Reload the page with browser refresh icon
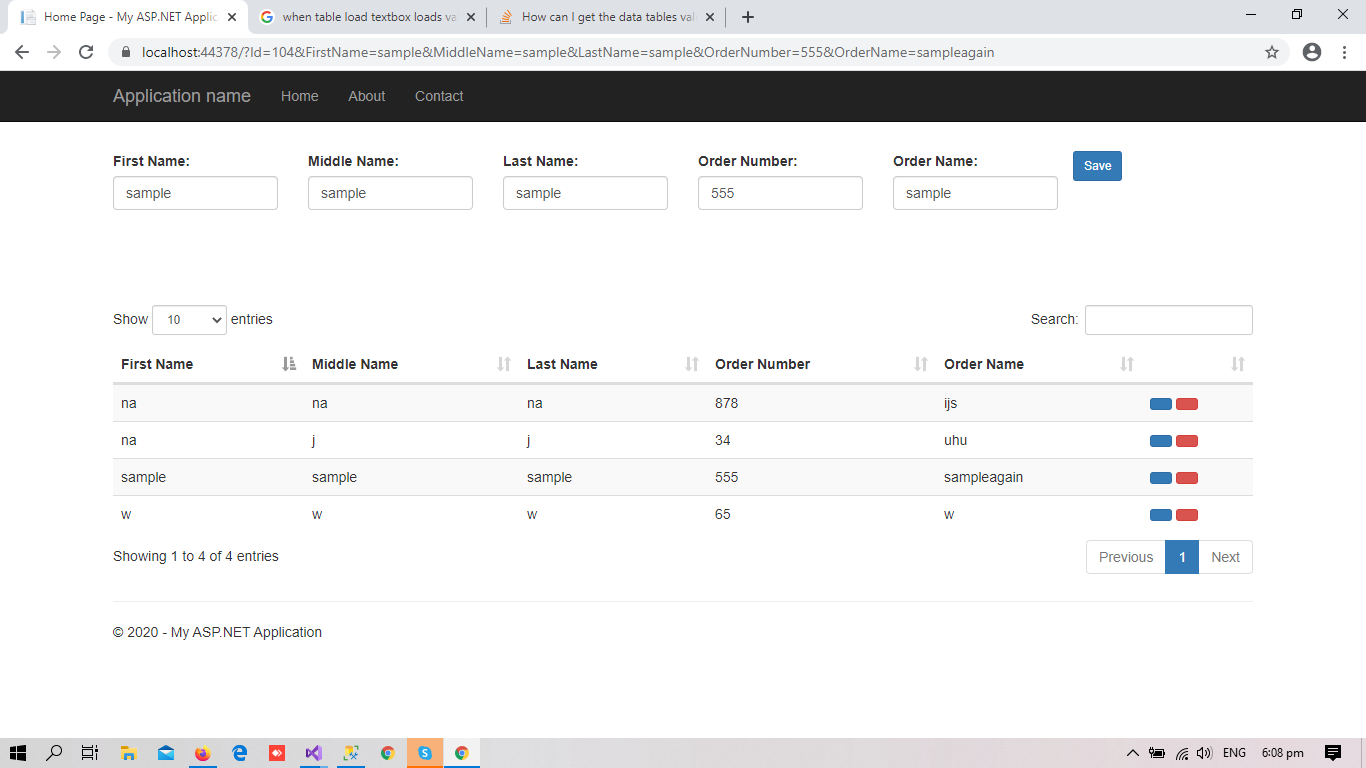 (86, 52)
